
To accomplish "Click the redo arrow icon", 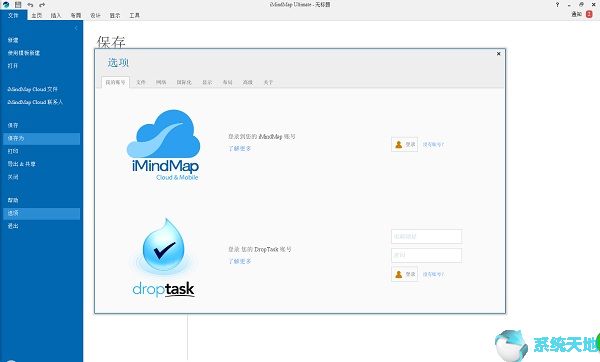I will coord(42,5).
